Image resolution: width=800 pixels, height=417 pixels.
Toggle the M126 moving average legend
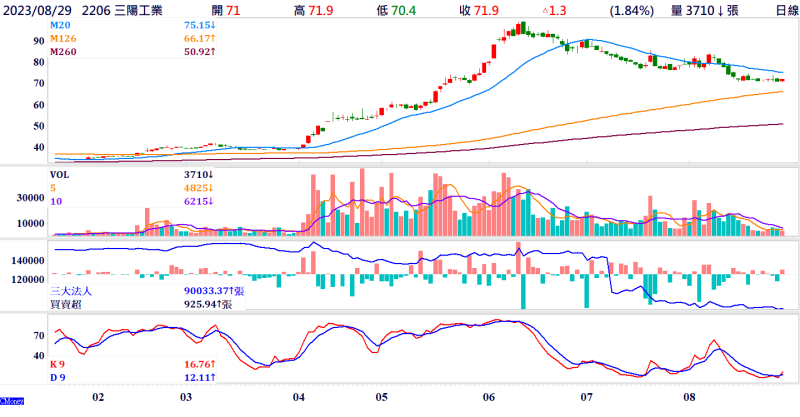coord(64,38)
